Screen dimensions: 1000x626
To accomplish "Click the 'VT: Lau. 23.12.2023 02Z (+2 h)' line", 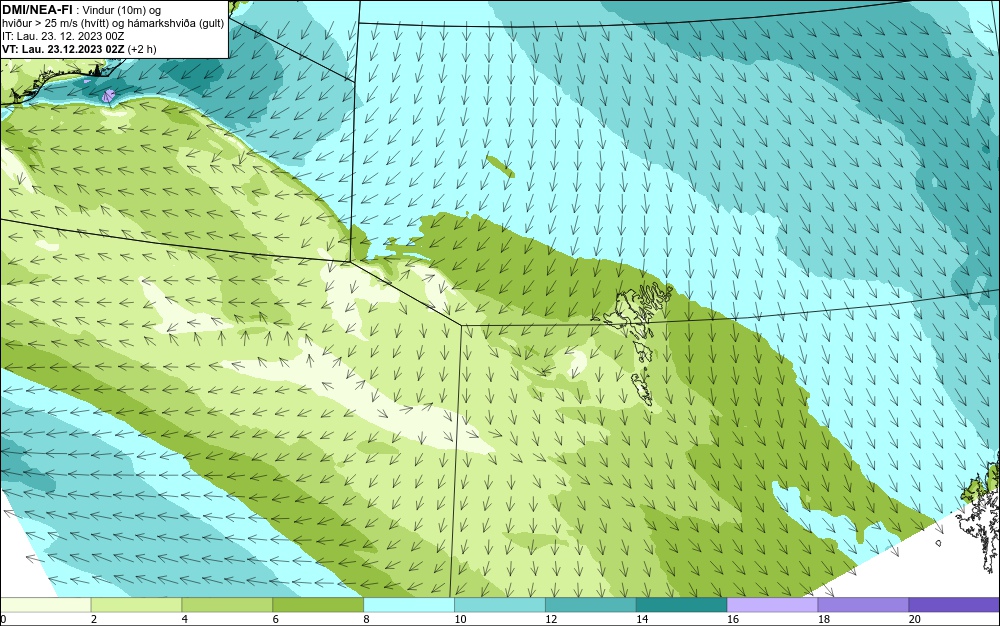I will [79, 49].
